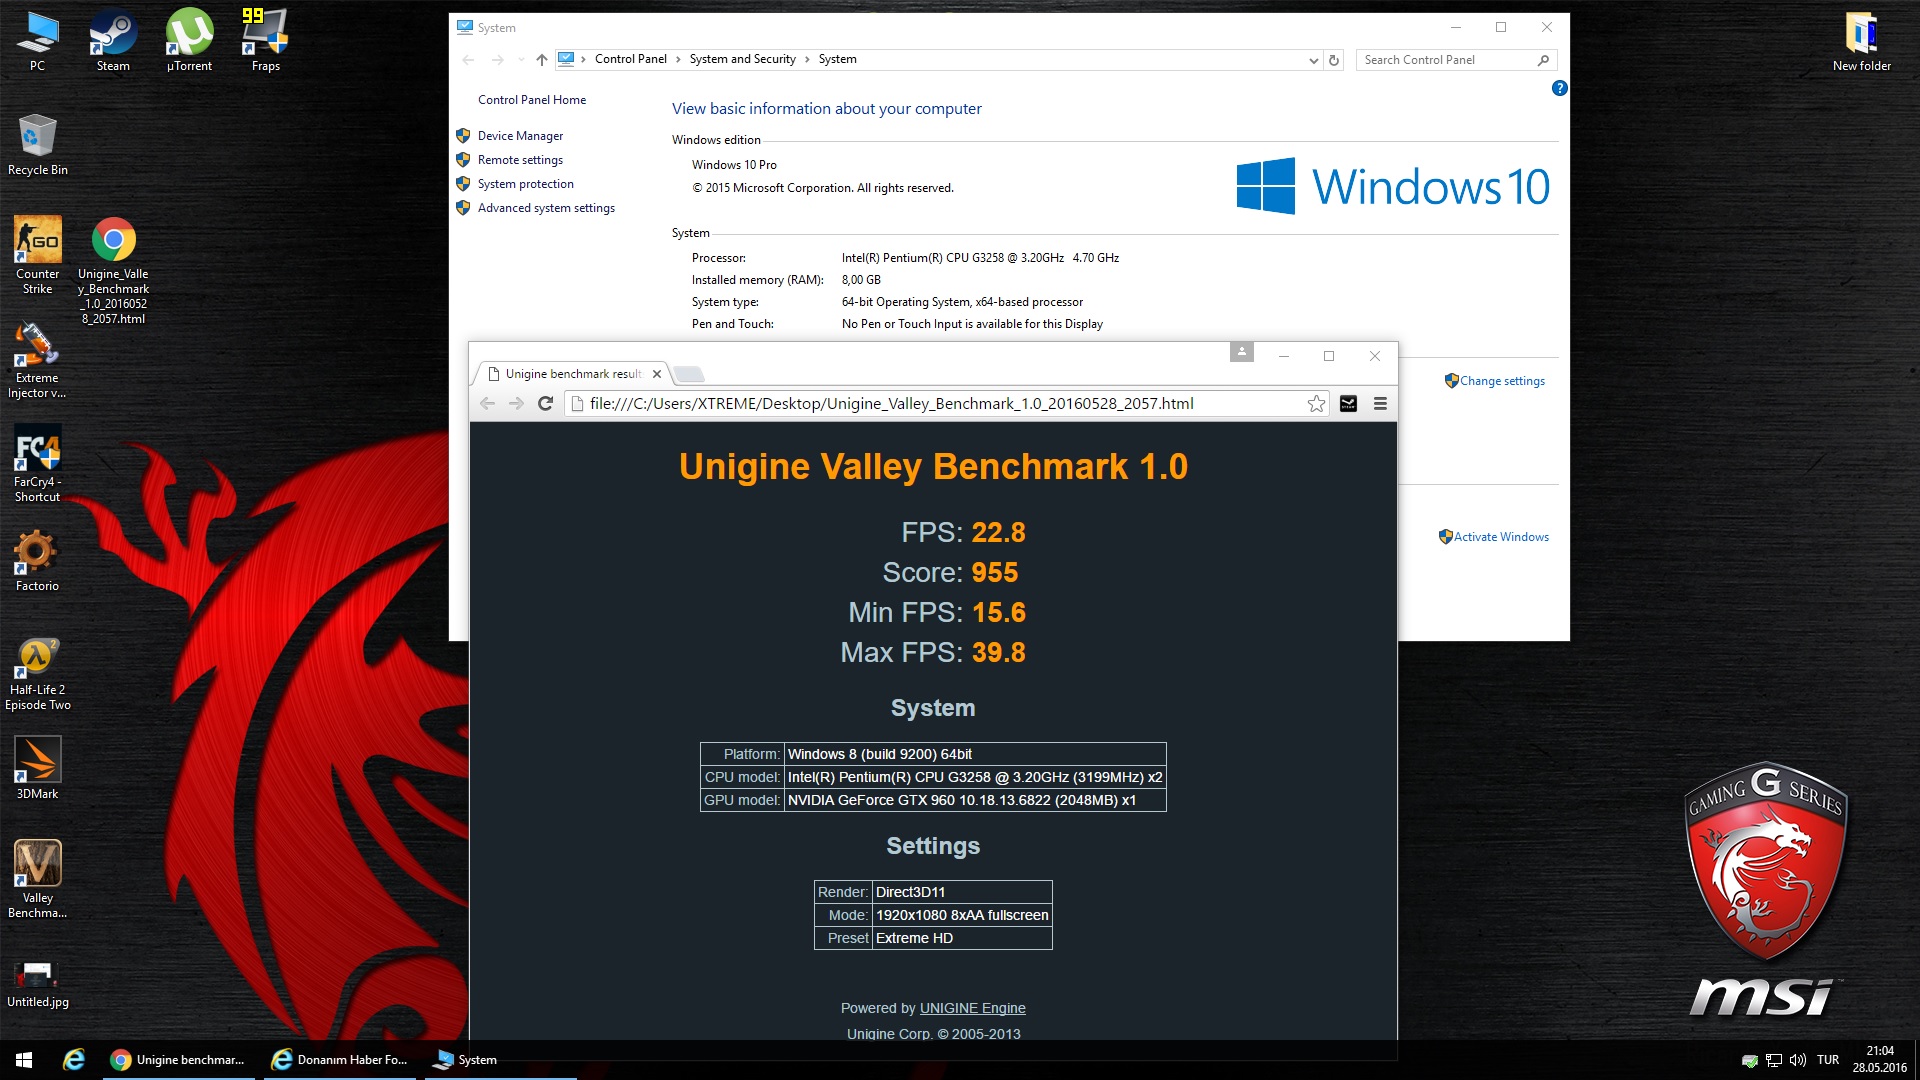Expand the chevron after System and Security
This screenshot has height=1080, width=1920.
pyautogui.click(x=807, y=59)
